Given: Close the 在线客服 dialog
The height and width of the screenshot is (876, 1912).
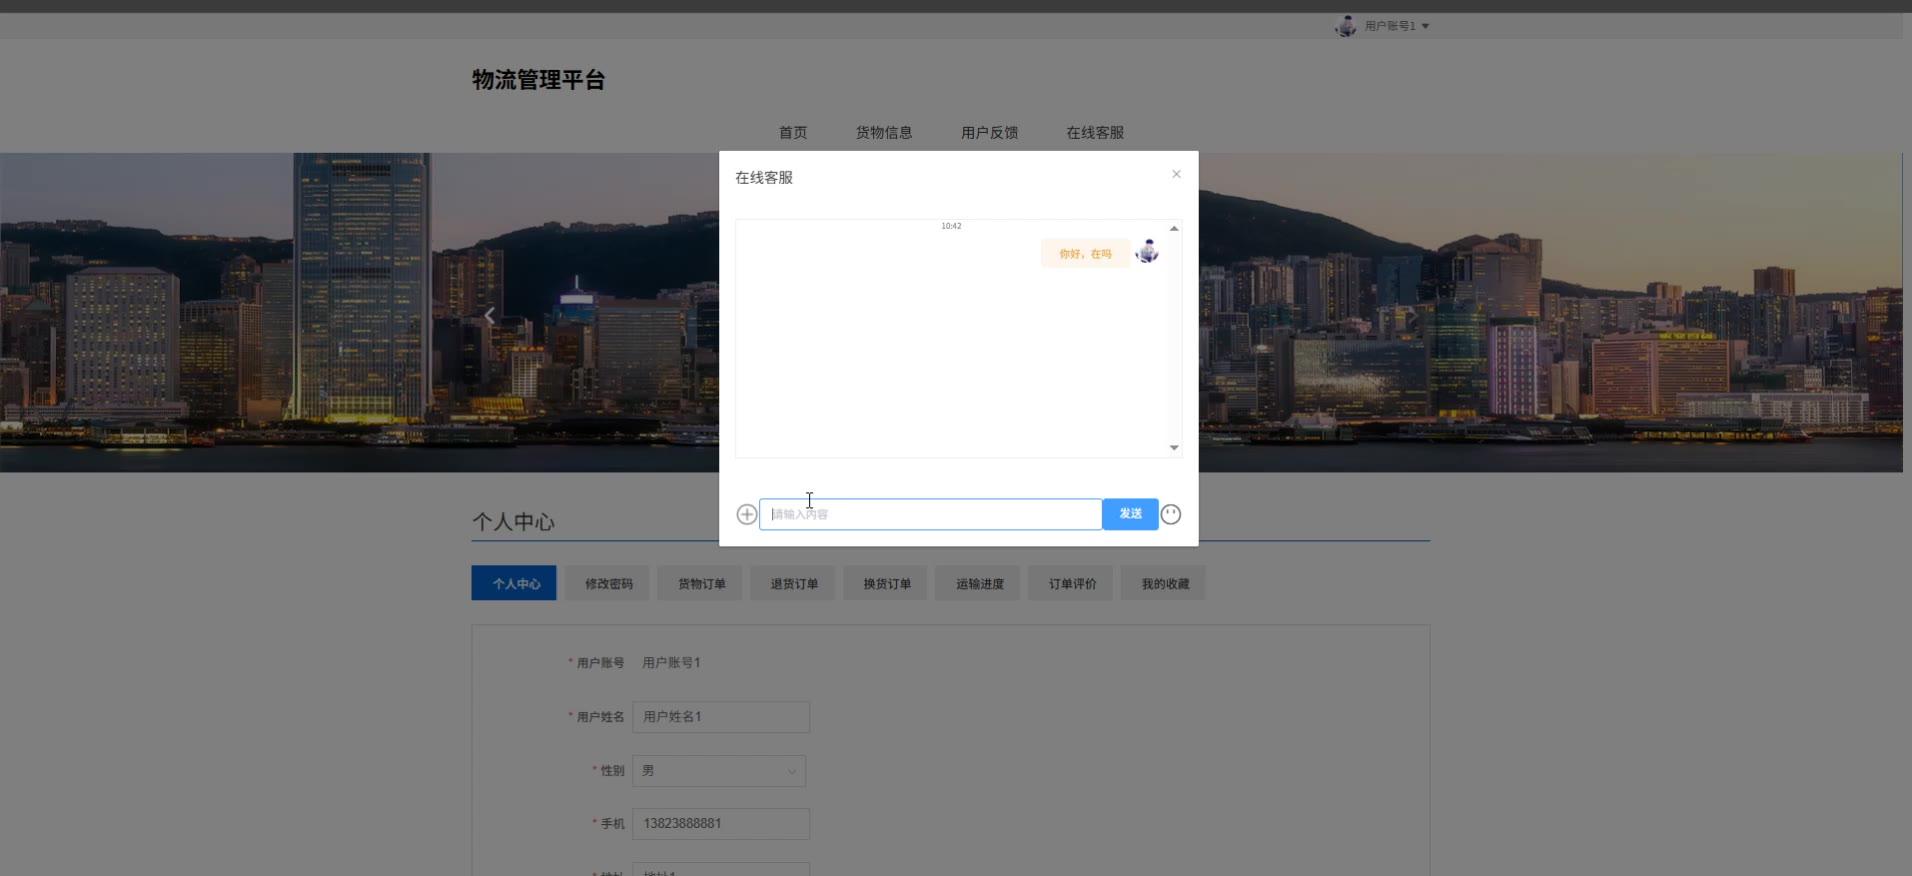Looking at the screenshot, I should click(1176, 174).
